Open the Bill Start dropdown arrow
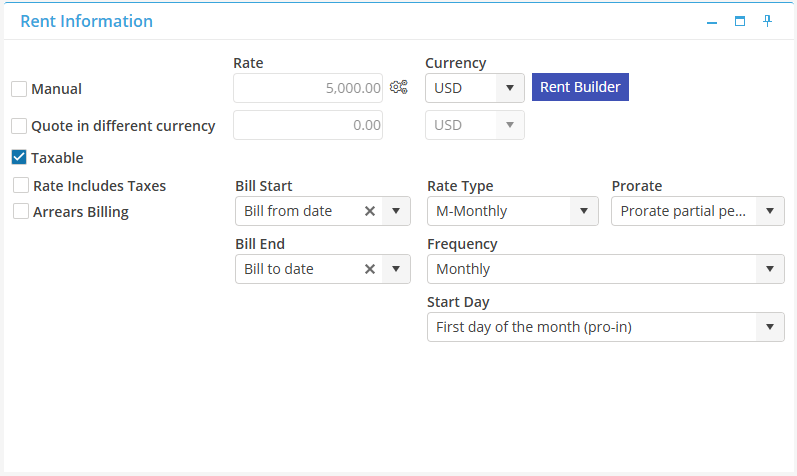The height and width of the screenshot is (476, 797). 396,211
